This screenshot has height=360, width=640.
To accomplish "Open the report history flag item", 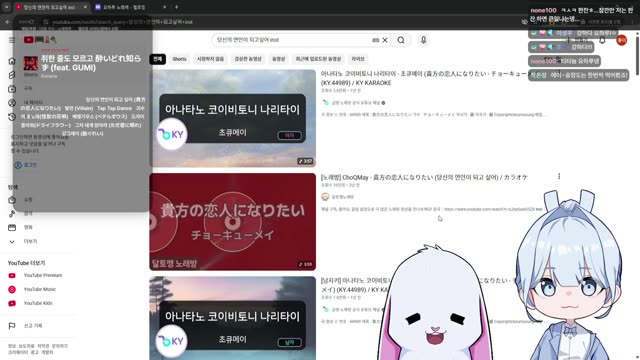I will point(25,326).
